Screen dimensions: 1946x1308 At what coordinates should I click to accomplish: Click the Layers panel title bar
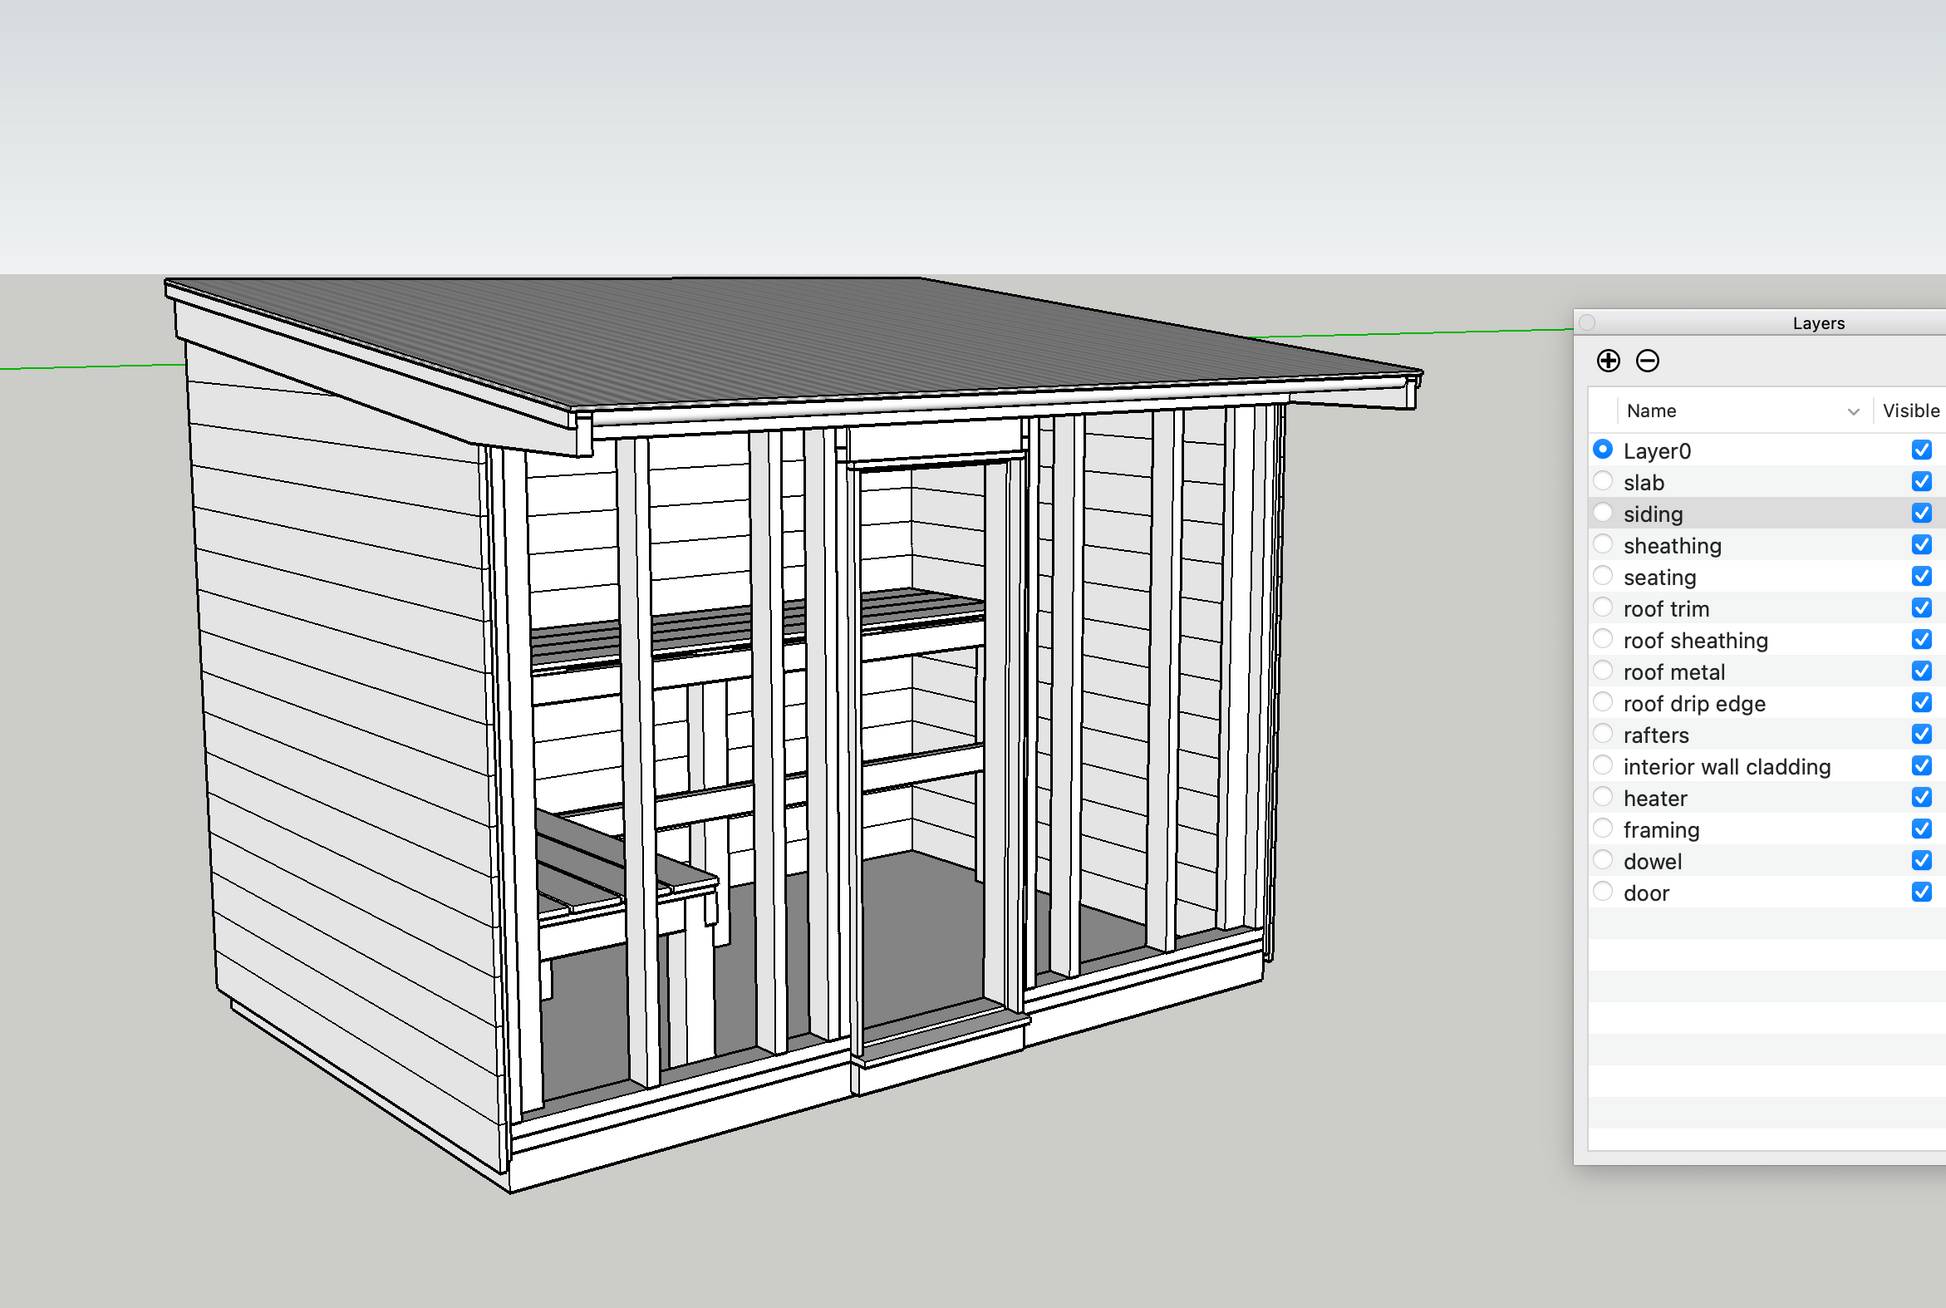pyautogui.click(x=1818, y=323)
